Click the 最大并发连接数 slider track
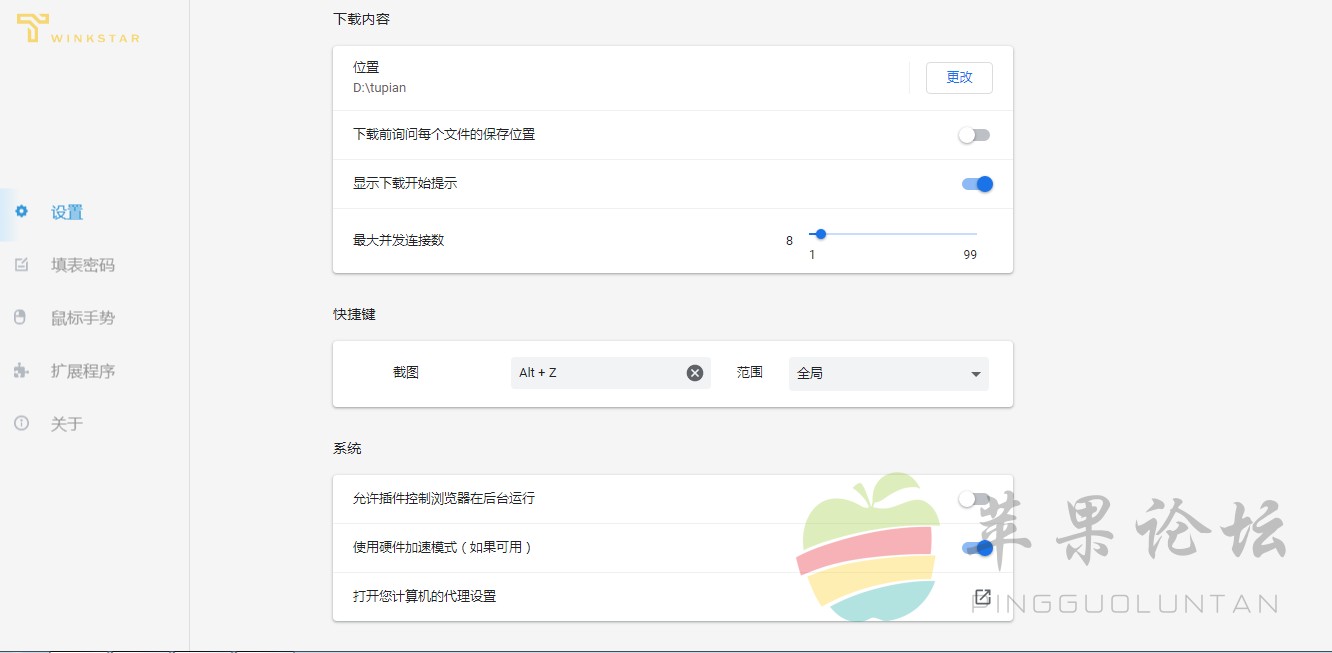Image resolution: width=1332 pixels, height=653 pixels. pyautogui.click(x=893, y=234)
